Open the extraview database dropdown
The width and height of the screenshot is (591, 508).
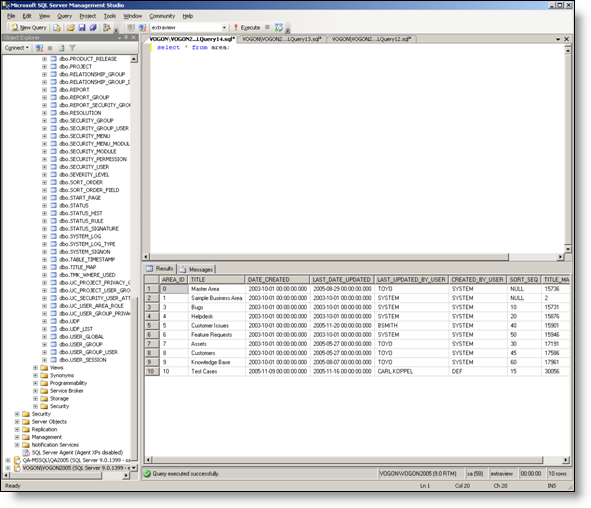pyautogui.click(x=224, y=28)
